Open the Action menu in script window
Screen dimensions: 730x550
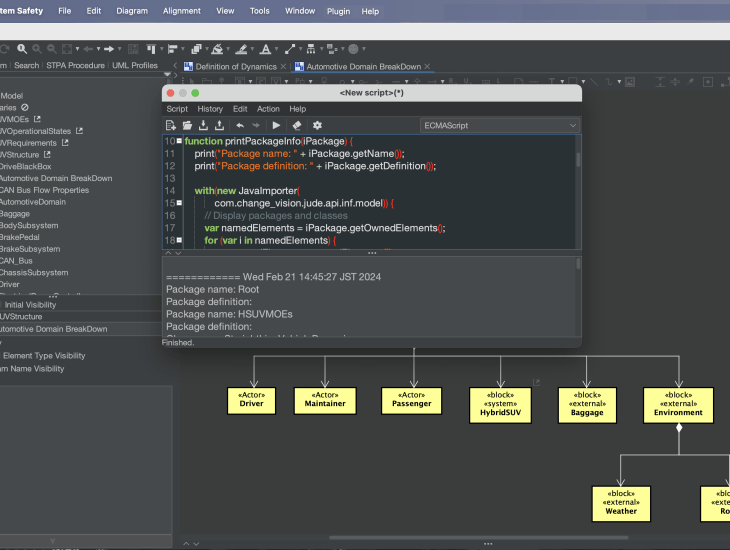[268, 108]
